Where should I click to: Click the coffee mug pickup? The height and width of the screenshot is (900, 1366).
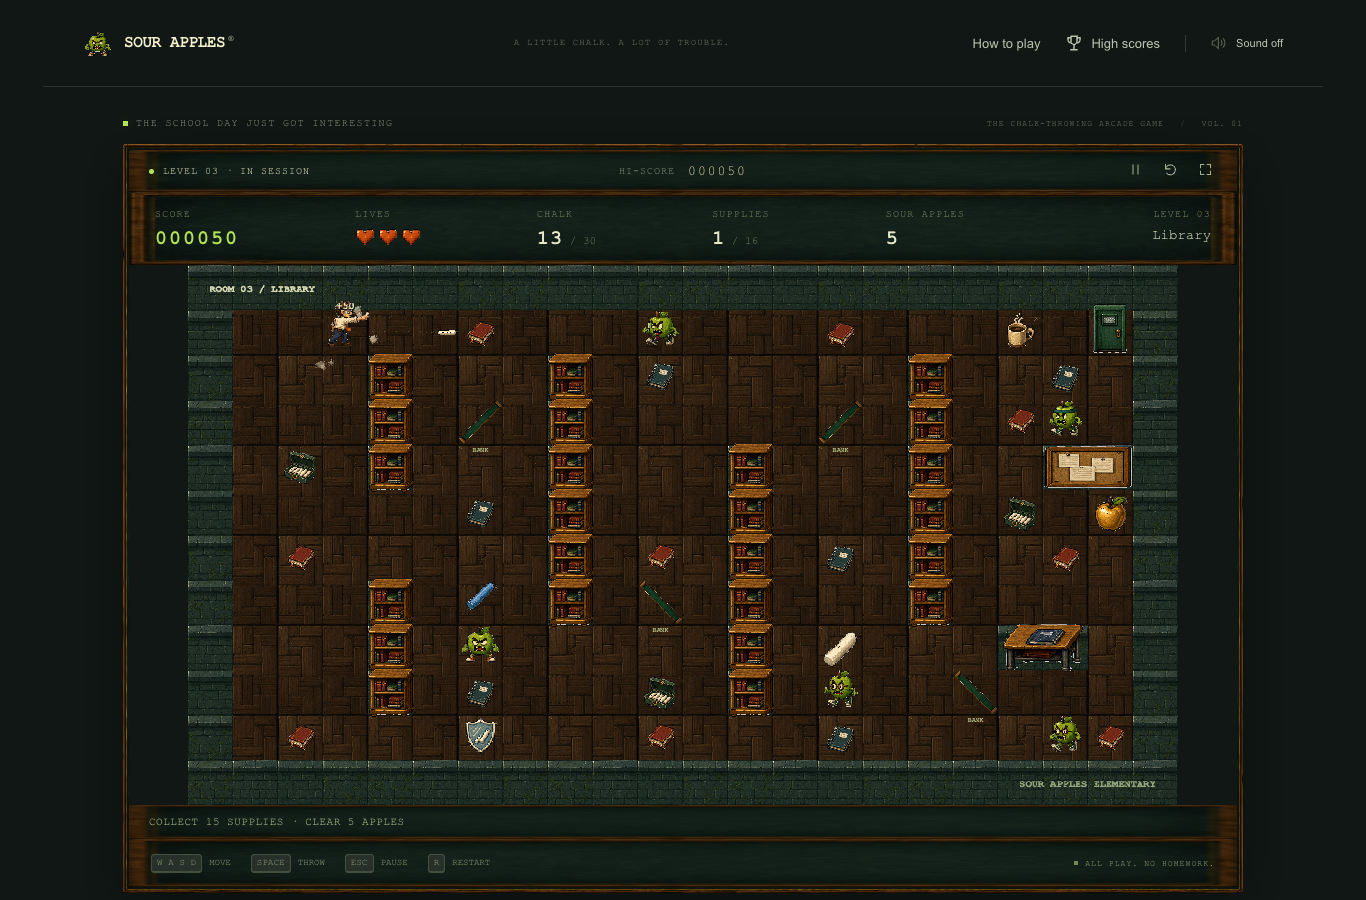click(1019, 331)
